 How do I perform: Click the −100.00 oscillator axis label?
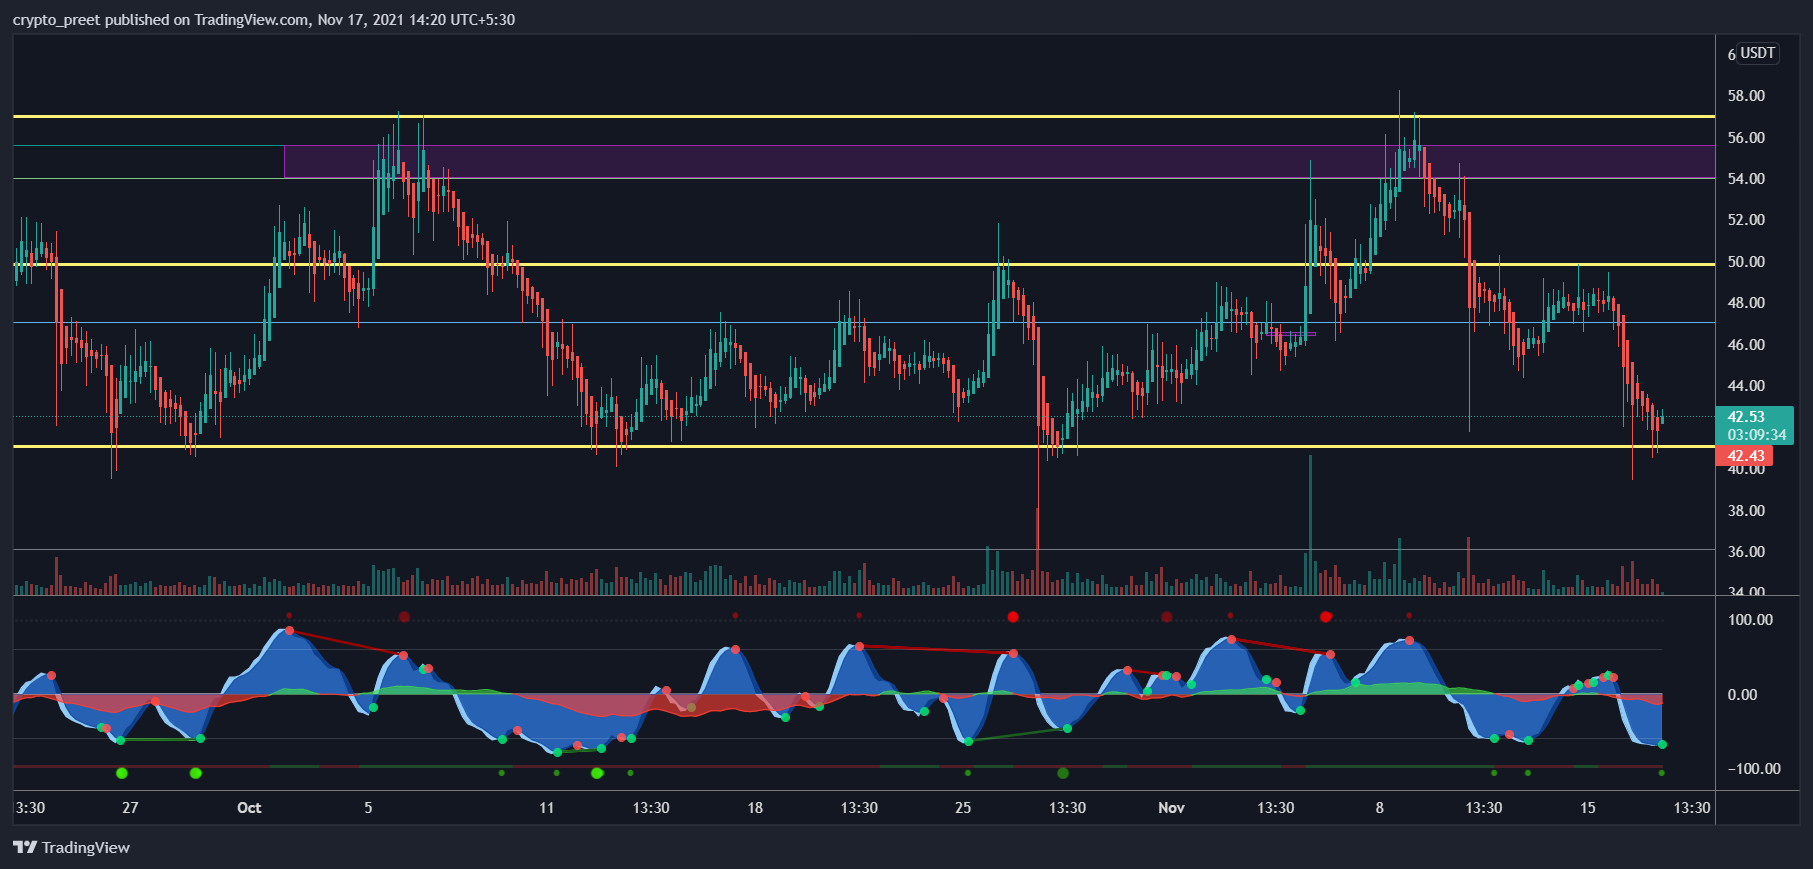1754,769
